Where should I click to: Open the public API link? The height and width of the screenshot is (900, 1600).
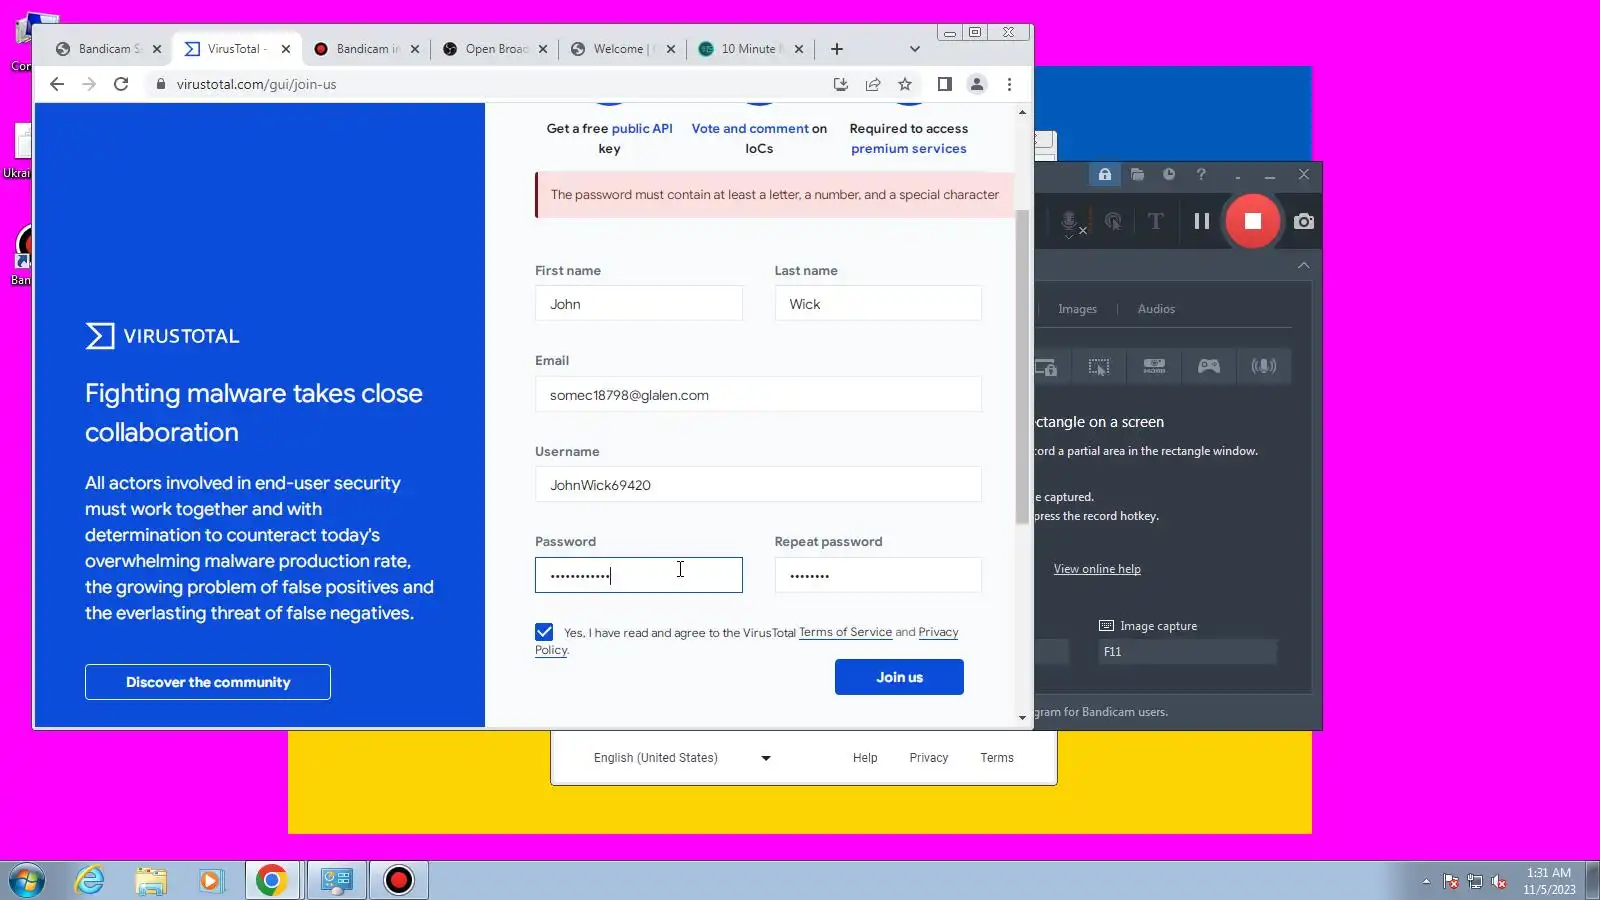tap(642, 129)
